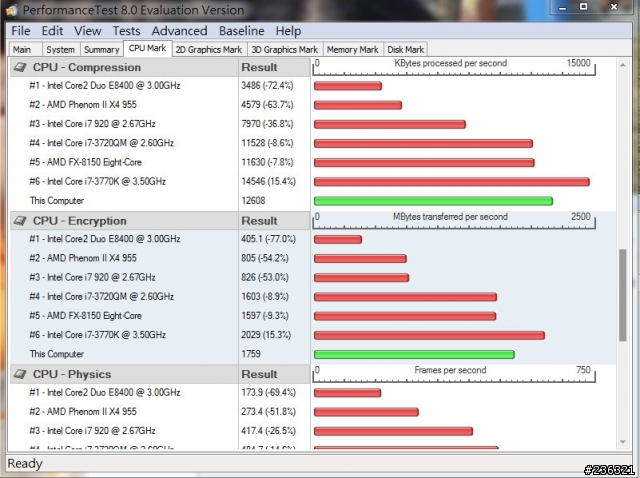The width and height of the screenshot is (640, 478).
Task: Open the File menu
Action: (21, 31)
